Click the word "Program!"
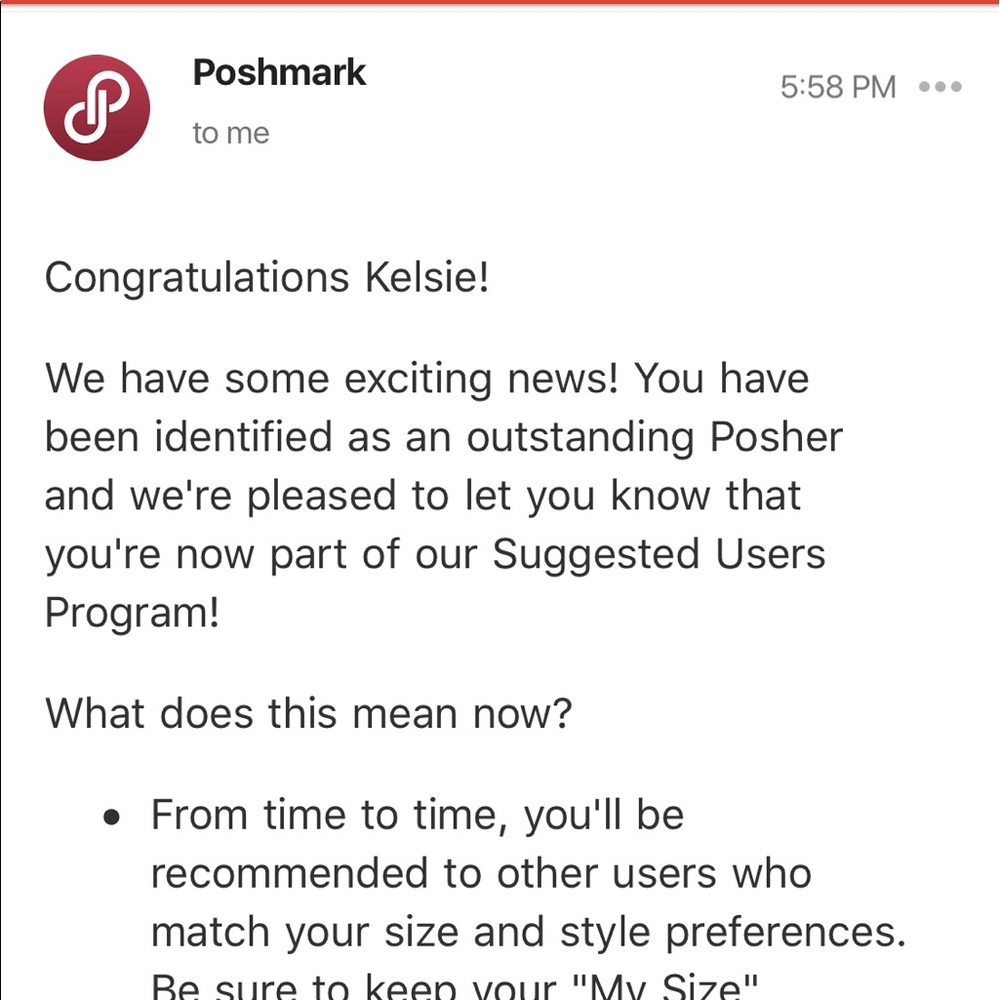The height and width of the screenshot is (1000, 1000). [132, 612]
